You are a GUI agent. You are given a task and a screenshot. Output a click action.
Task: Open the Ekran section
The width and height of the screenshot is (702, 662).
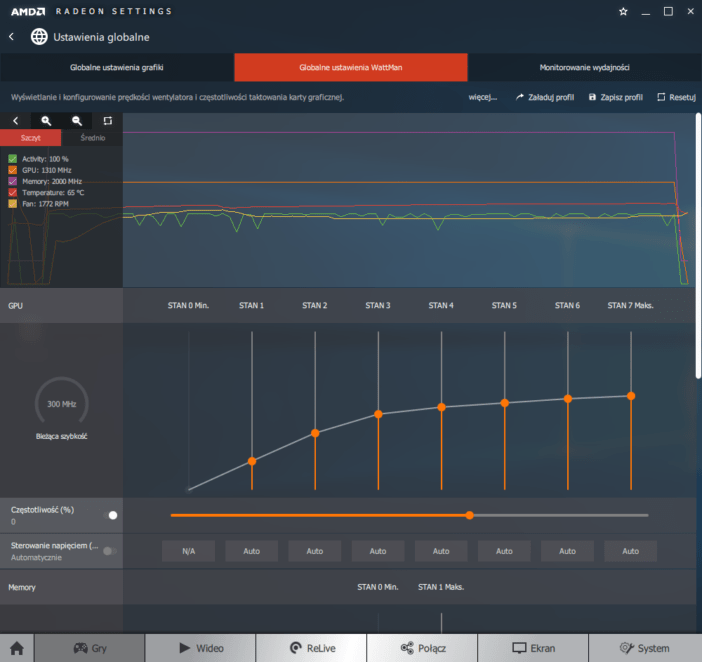click(x=533, y=648)
